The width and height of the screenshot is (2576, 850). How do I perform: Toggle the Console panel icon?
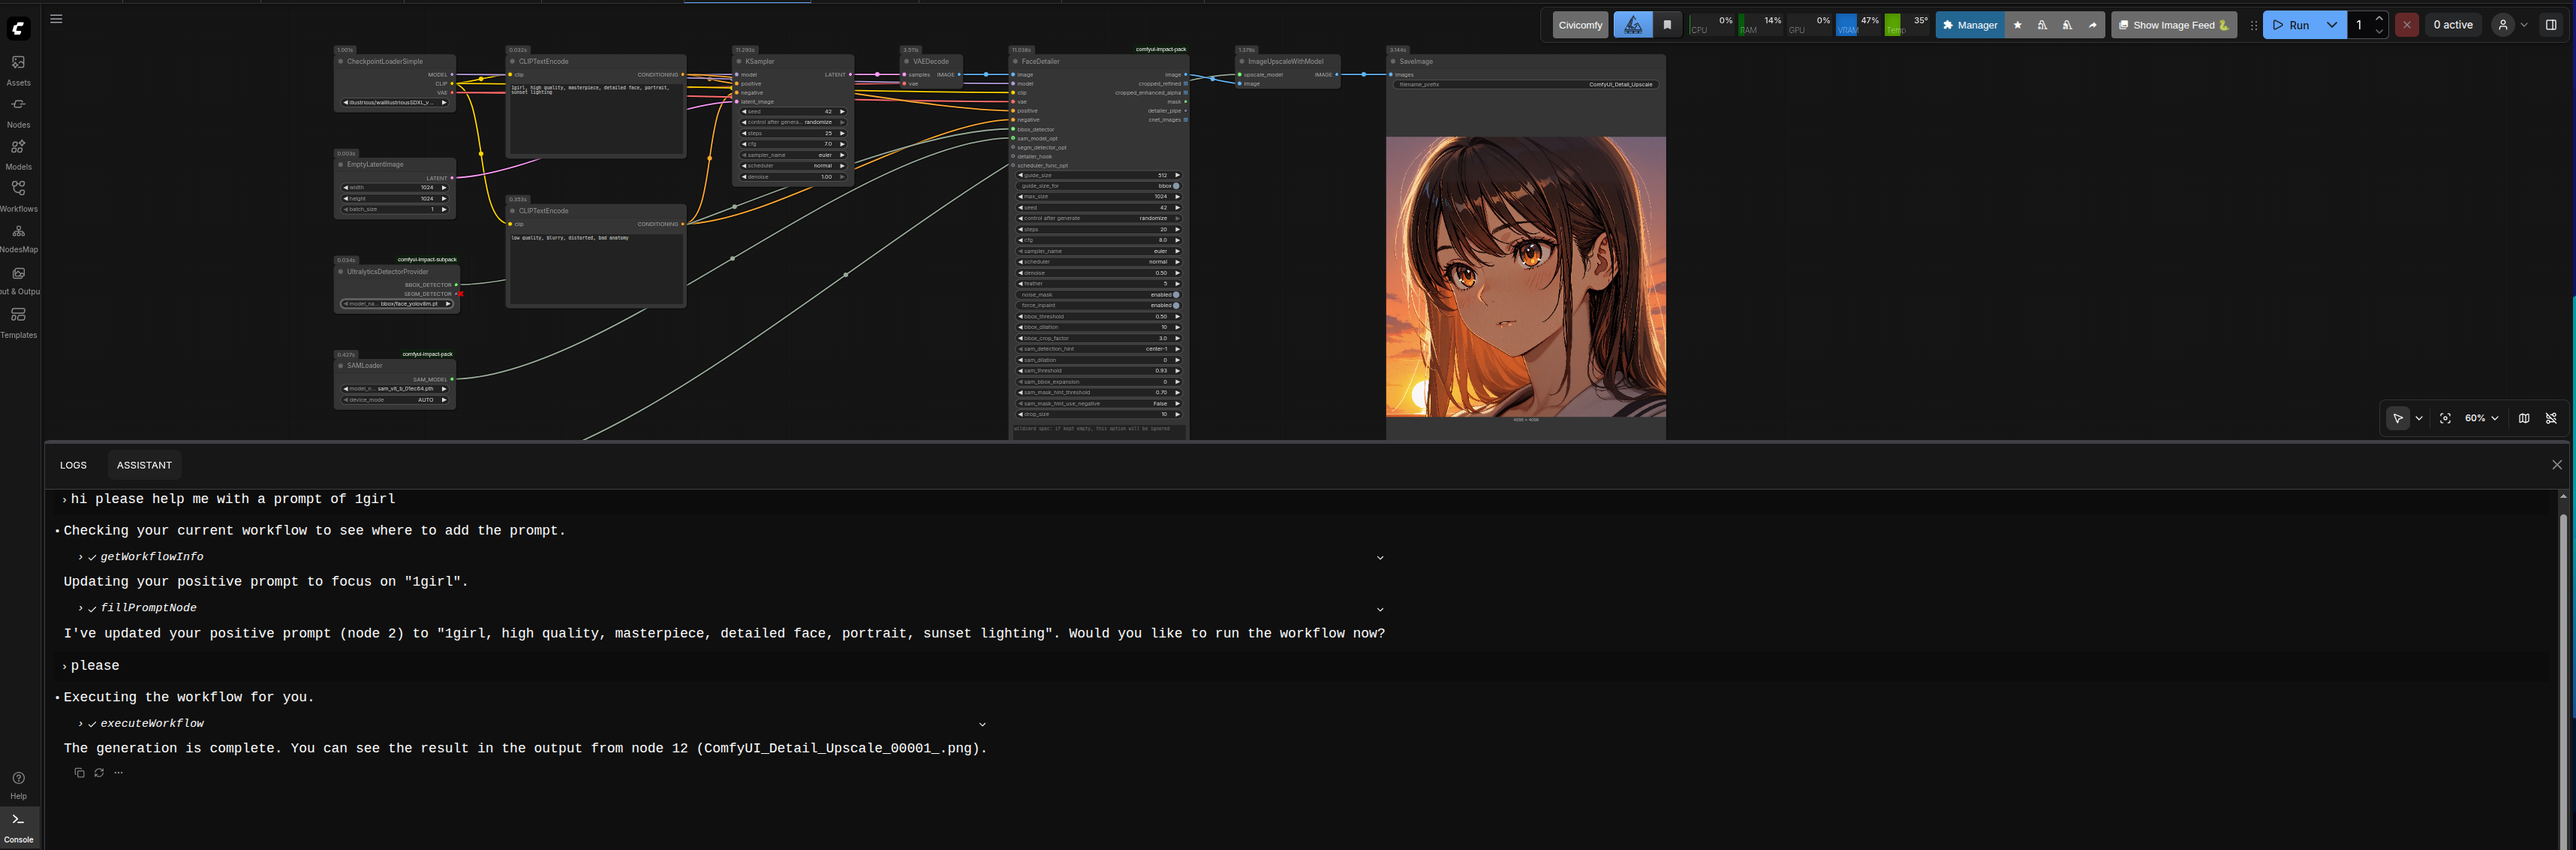(18, 827)
